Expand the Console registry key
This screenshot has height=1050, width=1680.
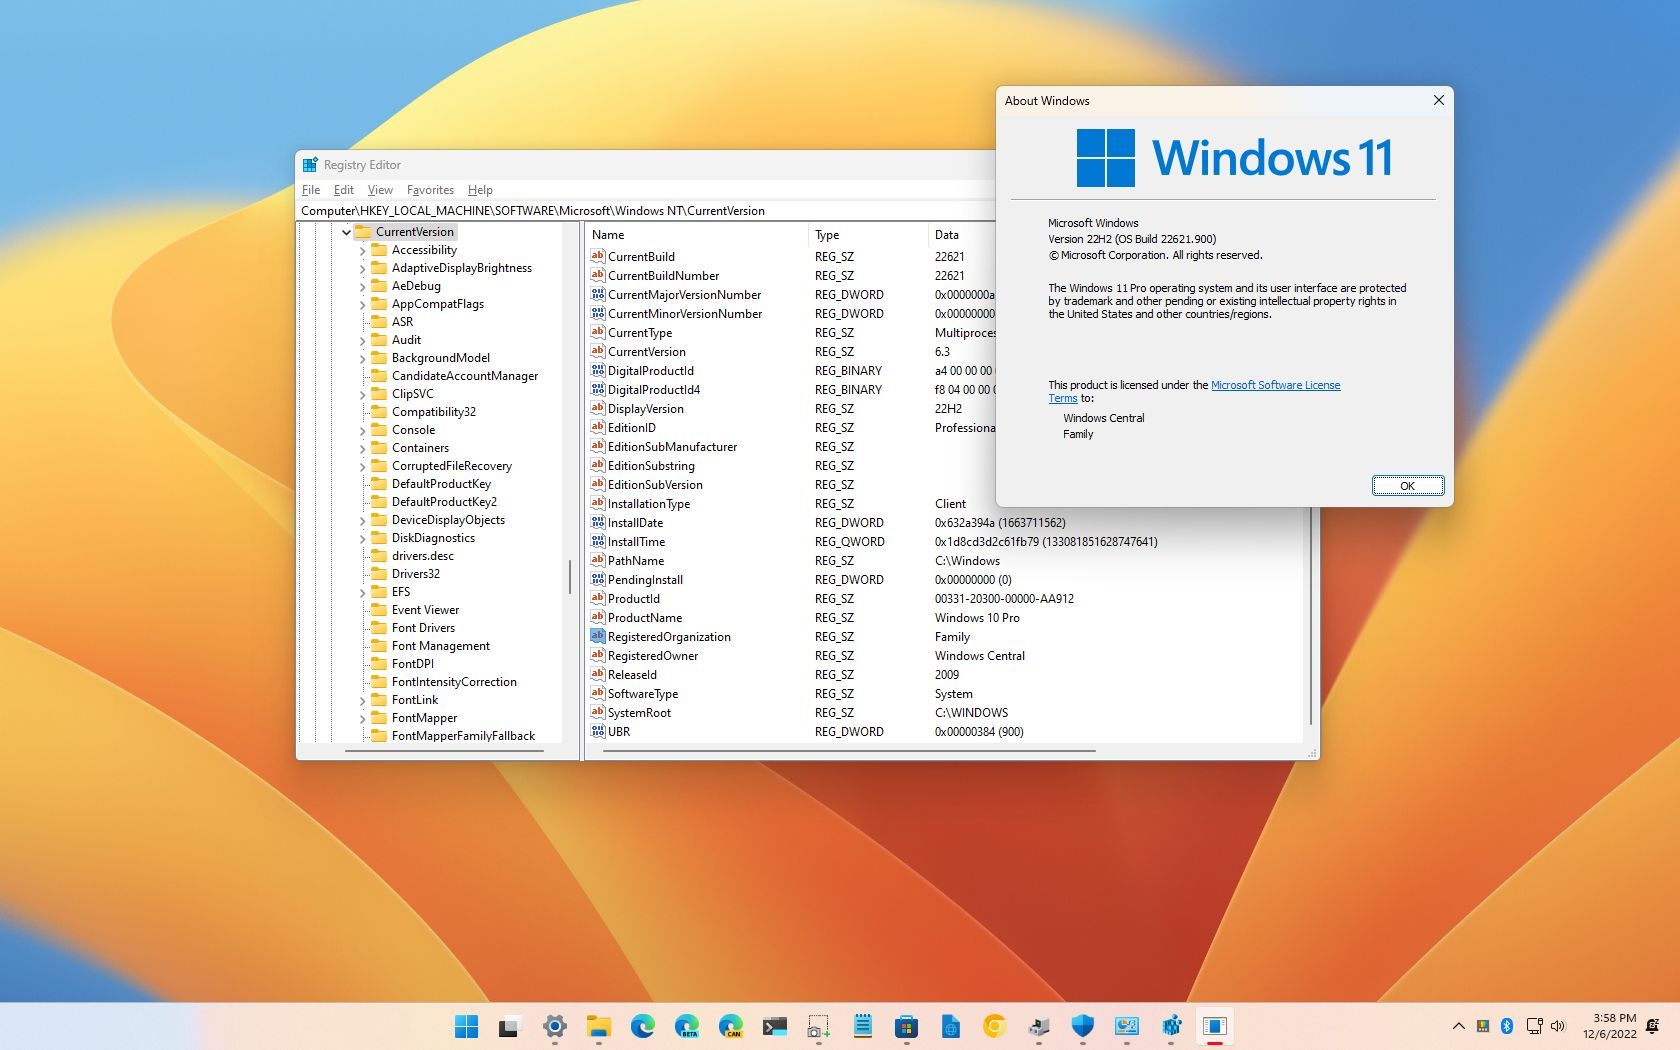coord(364,429)
